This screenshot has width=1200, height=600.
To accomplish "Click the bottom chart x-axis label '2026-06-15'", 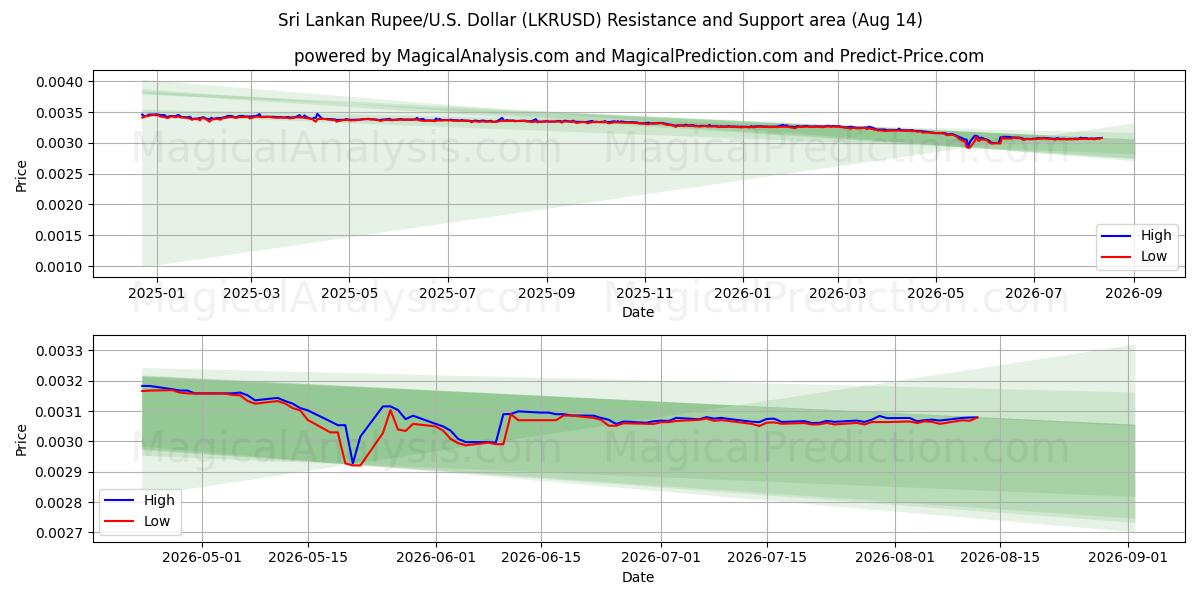I will click(541, 560).
